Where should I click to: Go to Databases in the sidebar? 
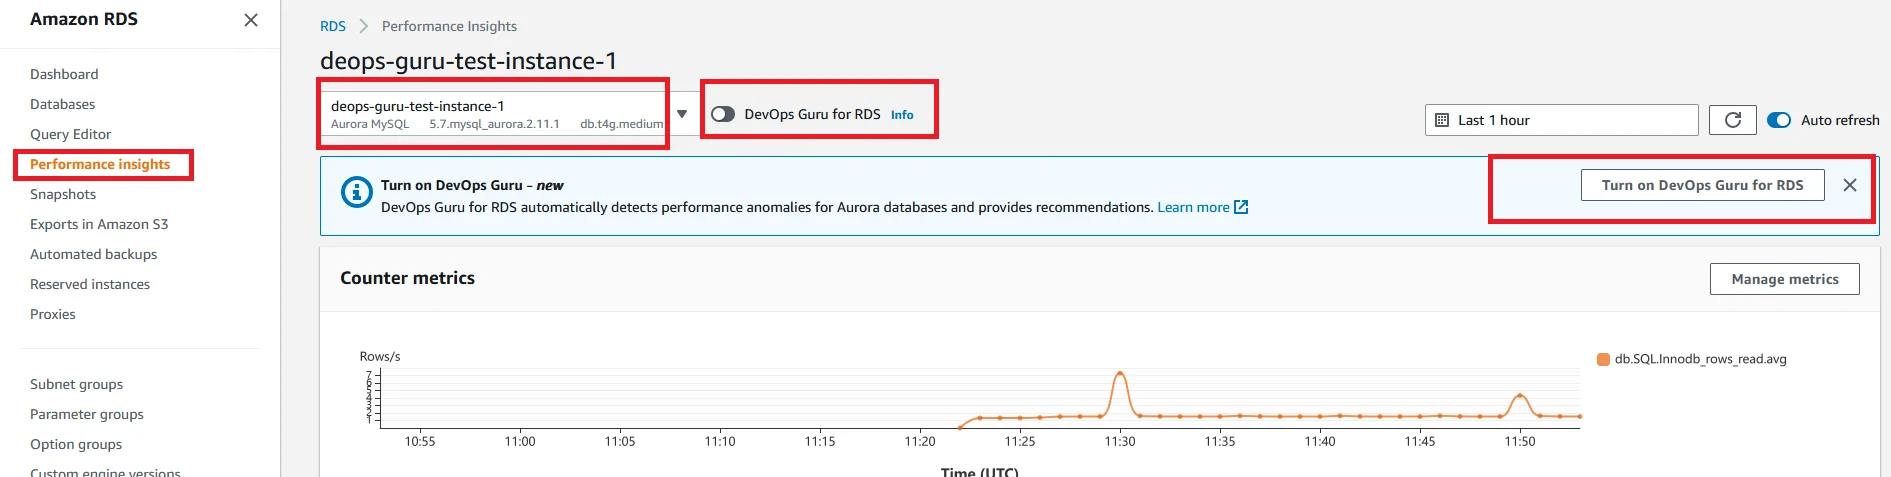tap(62, 104)
